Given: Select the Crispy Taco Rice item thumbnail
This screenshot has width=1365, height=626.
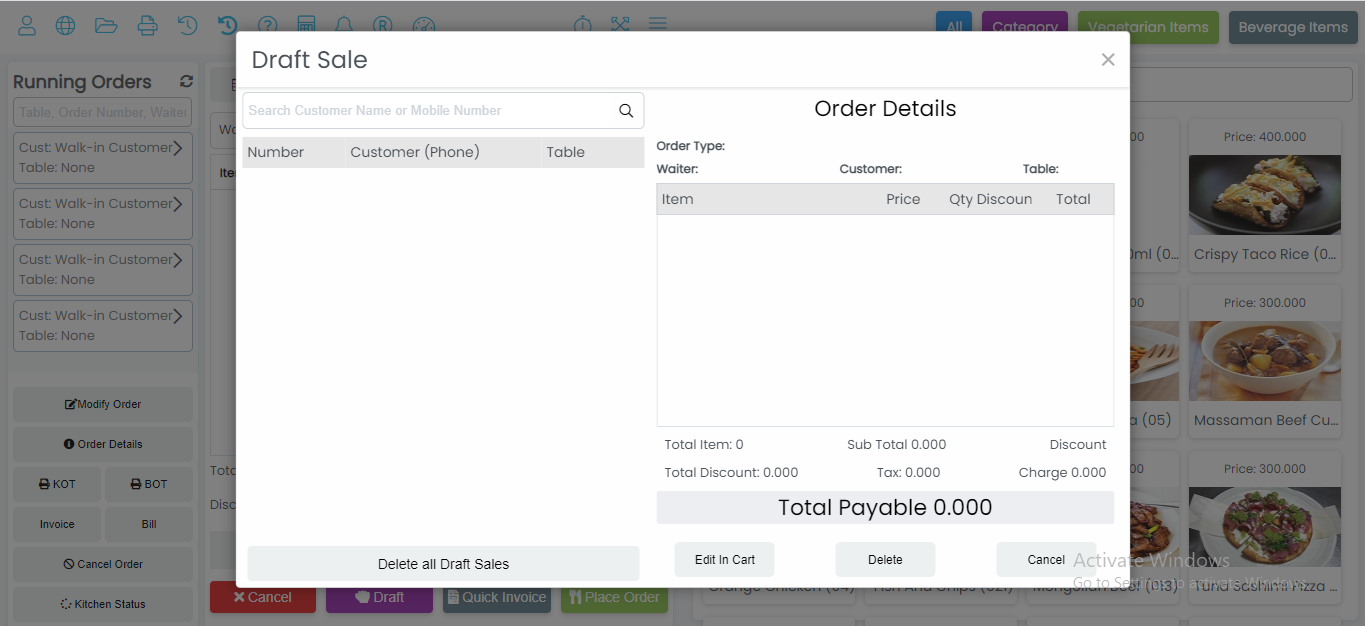Looking at the screenshot, I should 1264,194.
